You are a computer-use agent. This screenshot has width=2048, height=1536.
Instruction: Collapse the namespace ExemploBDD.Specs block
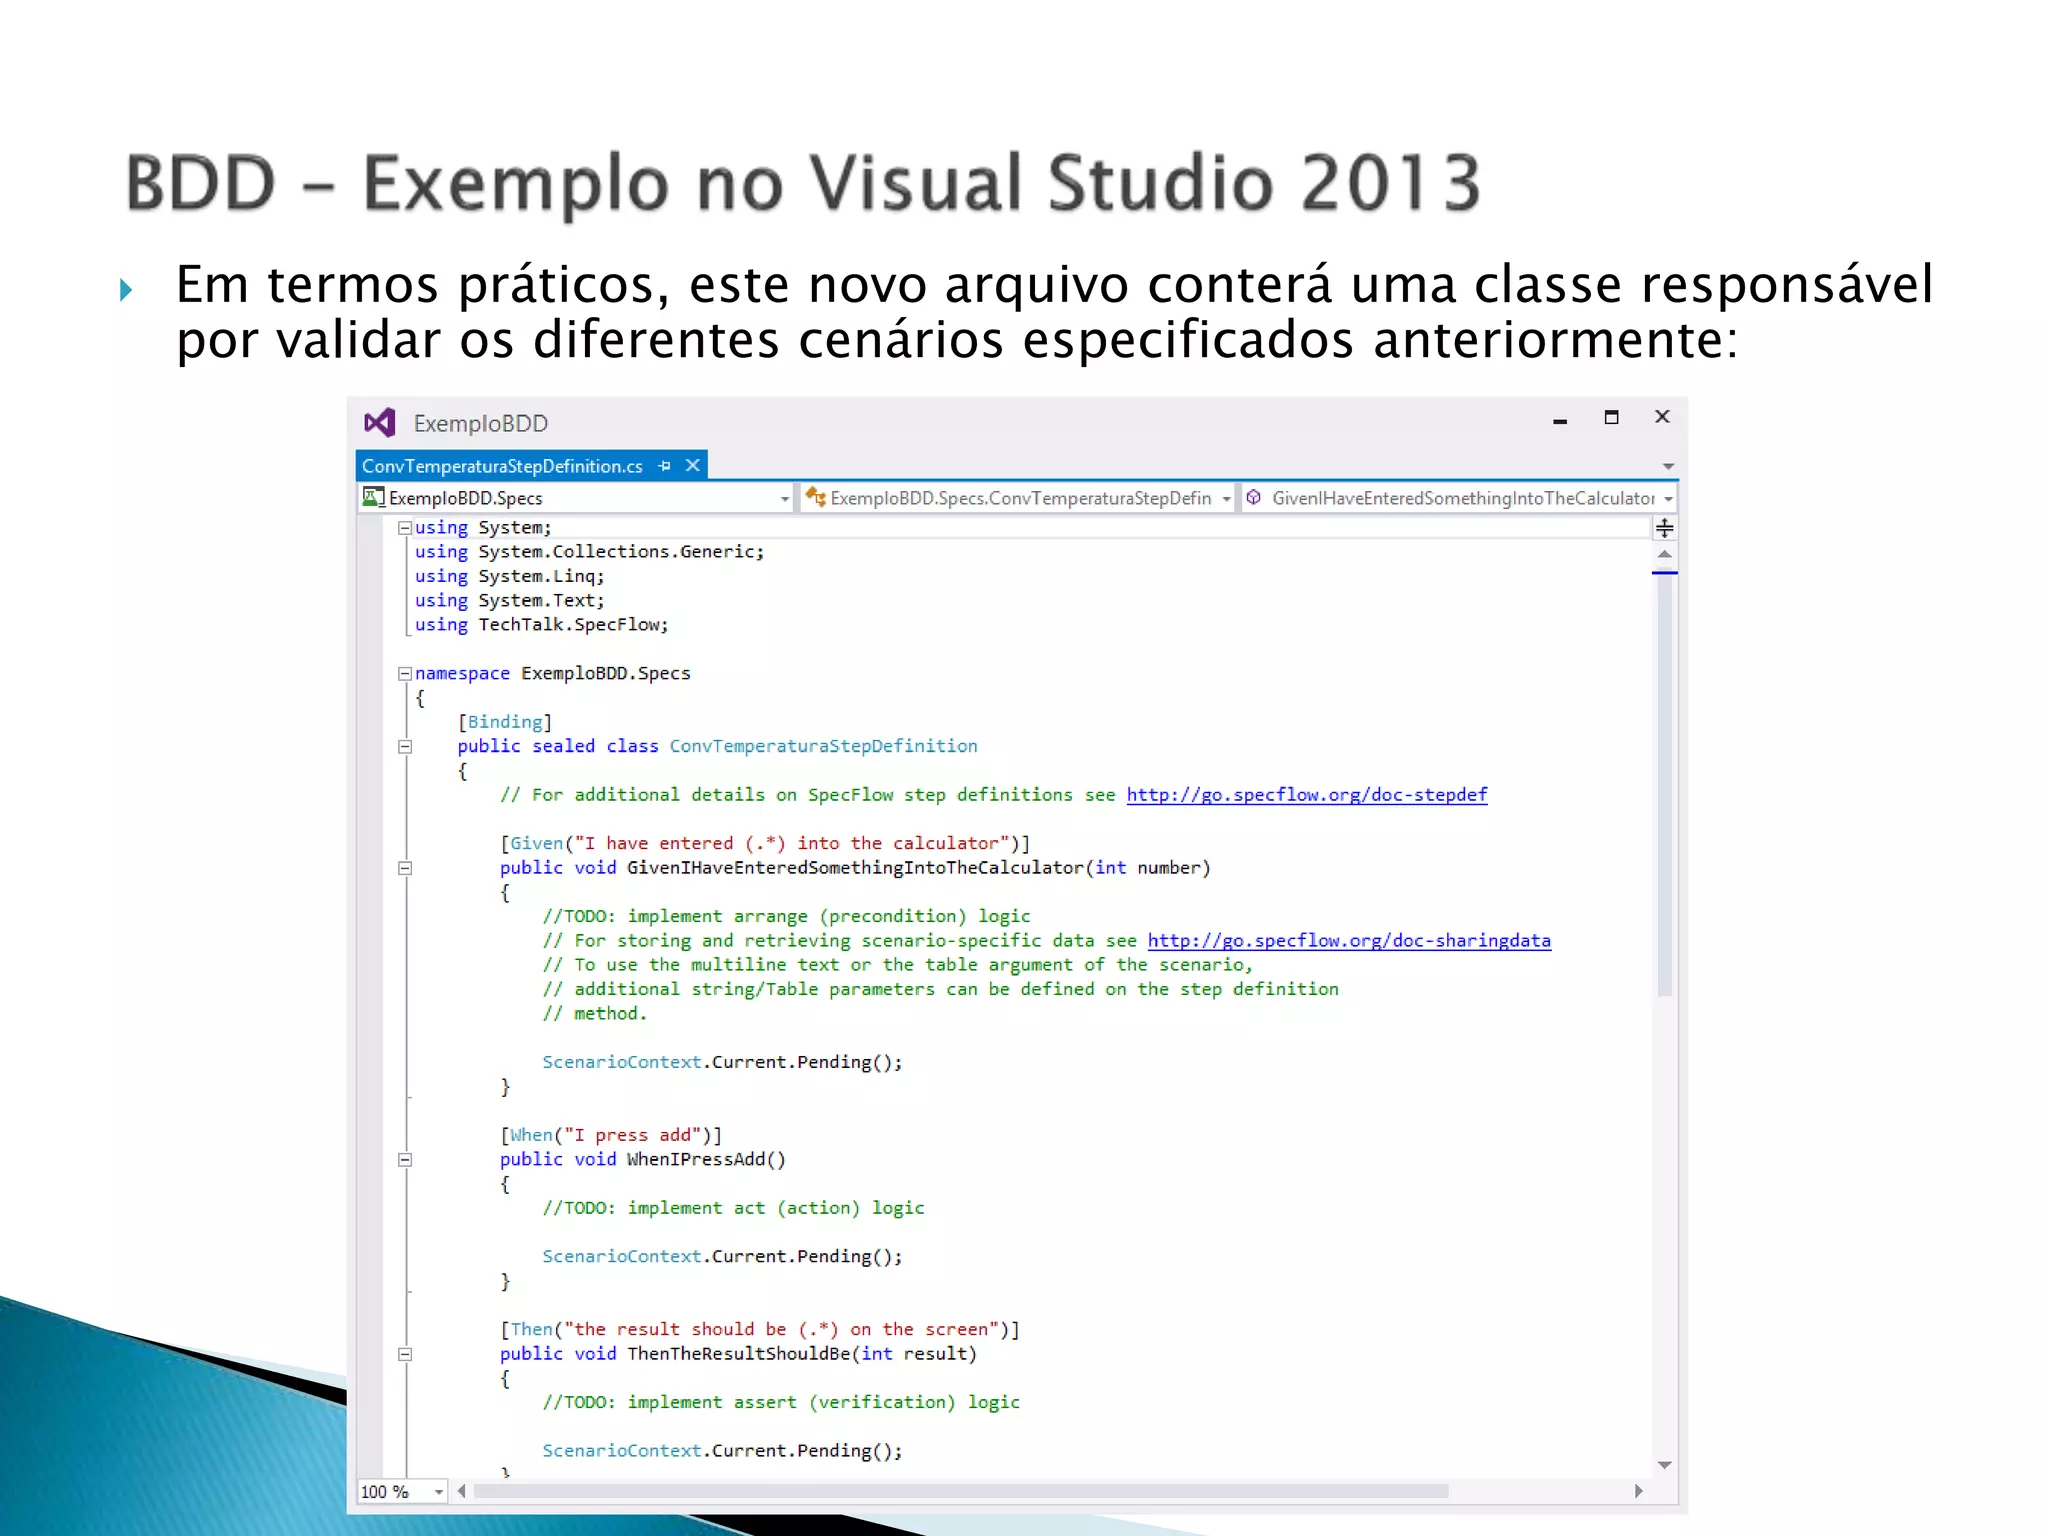click(405, 674)
